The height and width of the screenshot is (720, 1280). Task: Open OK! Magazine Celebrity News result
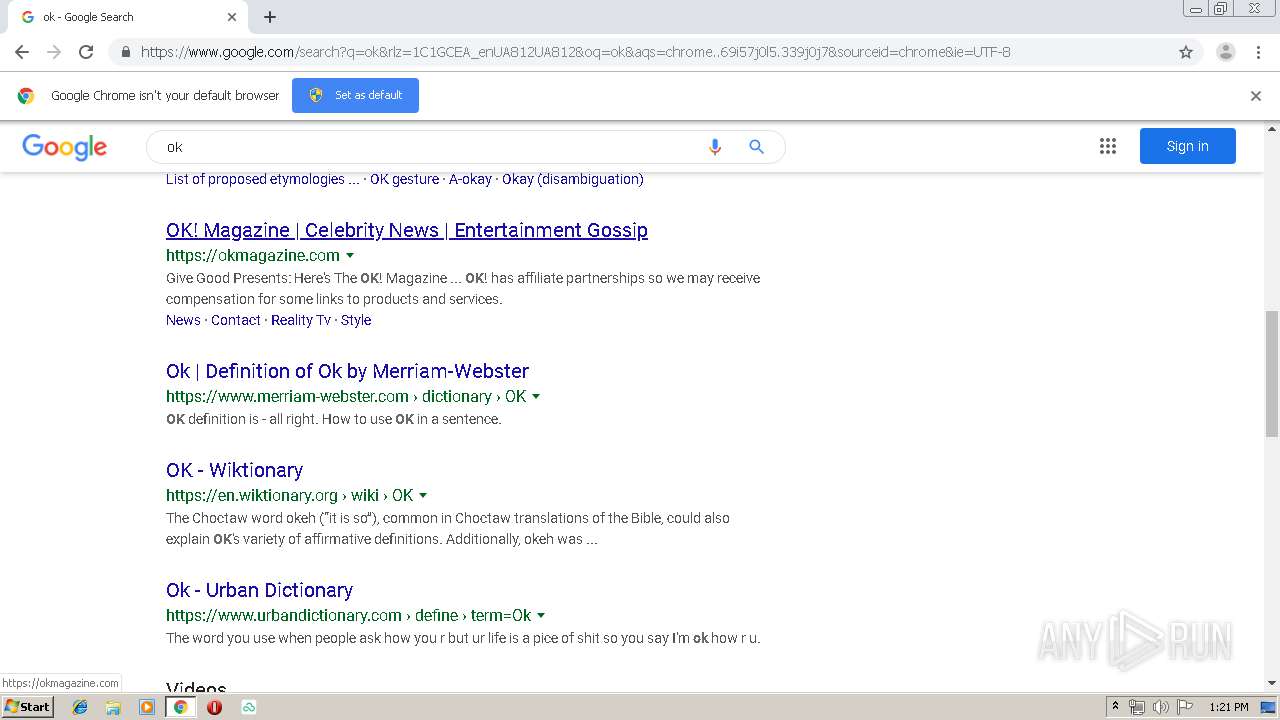[407, 230]
